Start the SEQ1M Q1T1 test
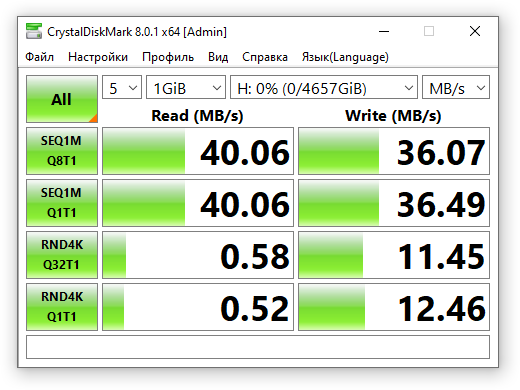The image size is (520, 390). pyautogui.click(x=62, y=203)
